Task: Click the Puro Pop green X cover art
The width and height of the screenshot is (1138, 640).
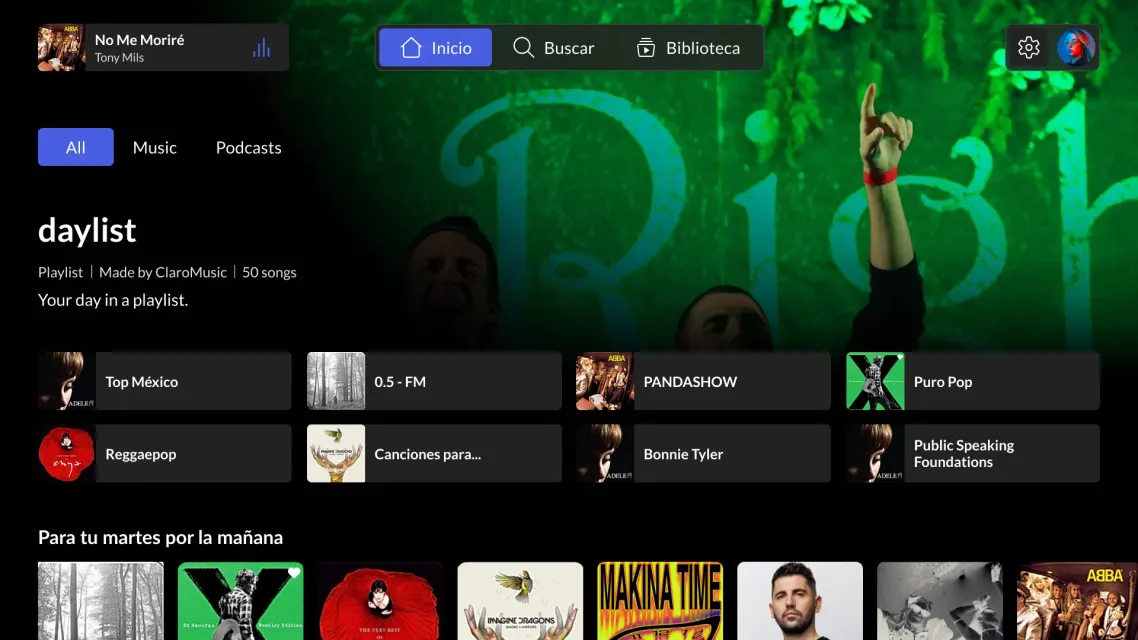Action: pyautogui.click(x=875, y=382)
